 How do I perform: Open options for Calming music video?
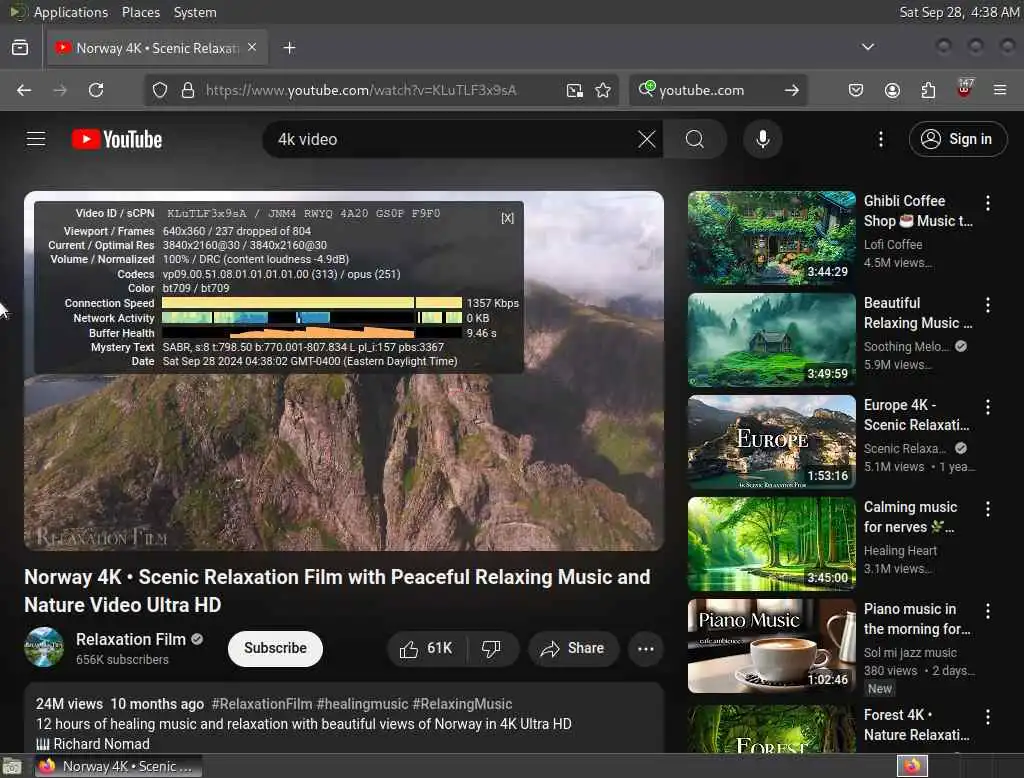pos(988,509)
